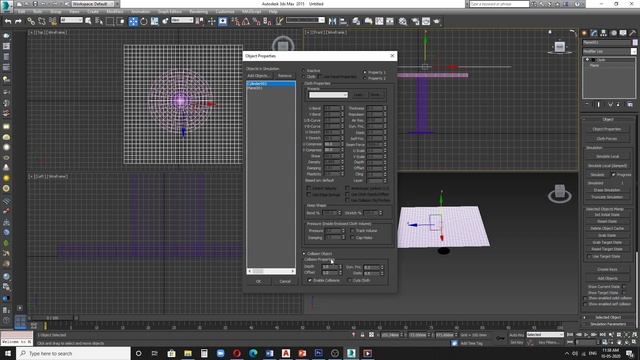640x360 pixels.
Task: Click the ViewCube in perspective viewport
Action: [560, 193]
